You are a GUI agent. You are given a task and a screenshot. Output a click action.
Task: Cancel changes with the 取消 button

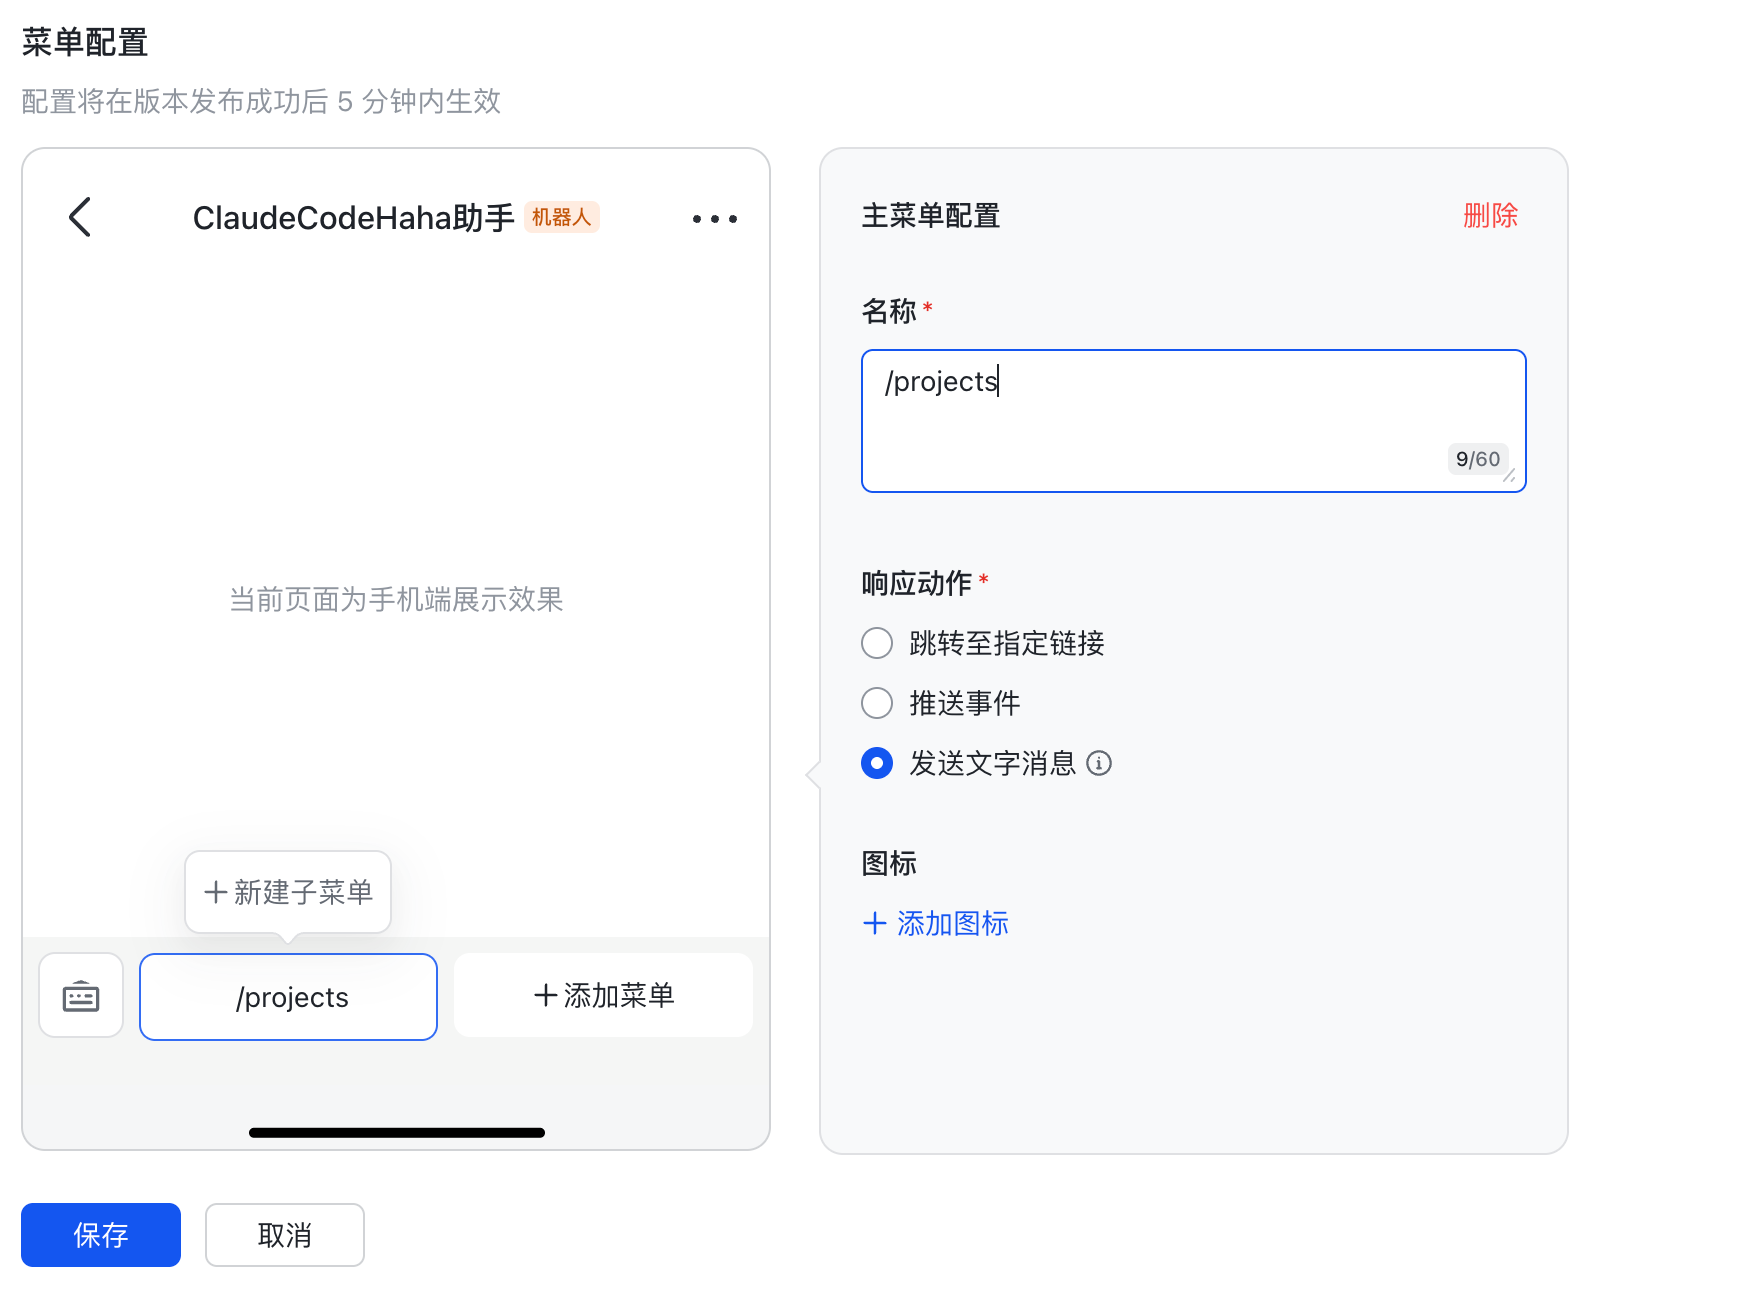coord(285,1235)
